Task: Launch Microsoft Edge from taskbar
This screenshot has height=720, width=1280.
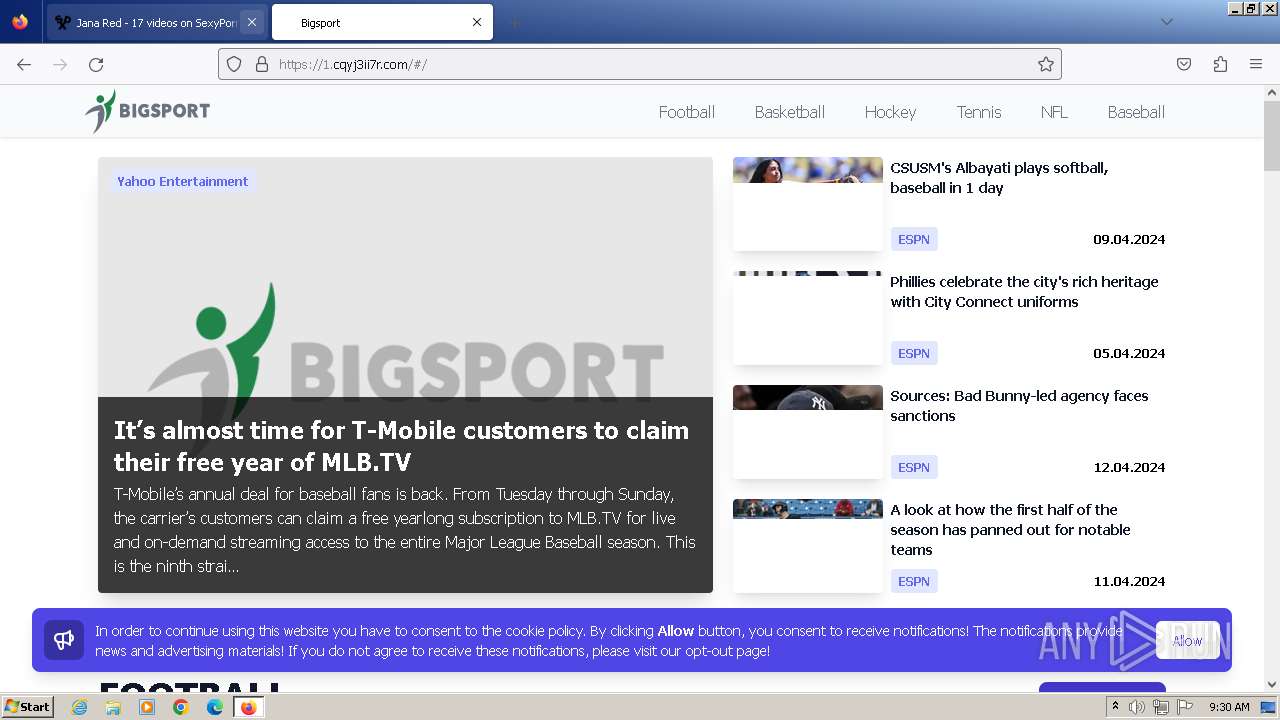Action: pos(214,707)
